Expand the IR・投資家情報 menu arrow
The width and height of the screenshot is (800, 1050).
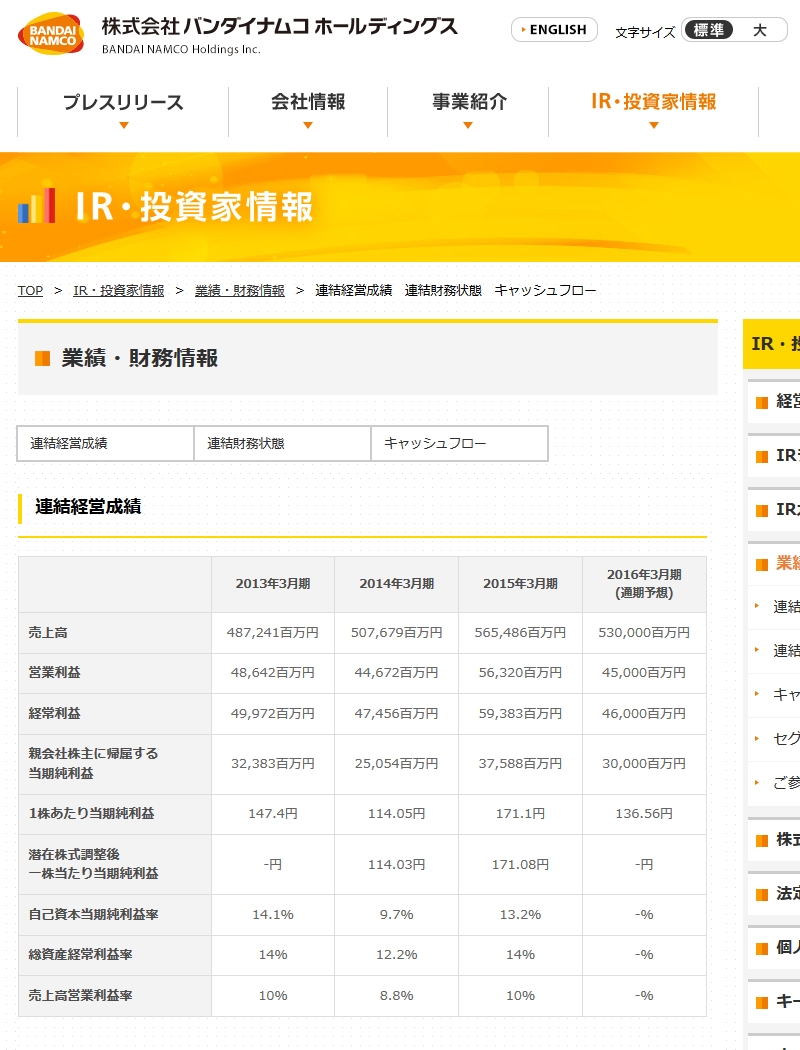(x=654, y=125)
